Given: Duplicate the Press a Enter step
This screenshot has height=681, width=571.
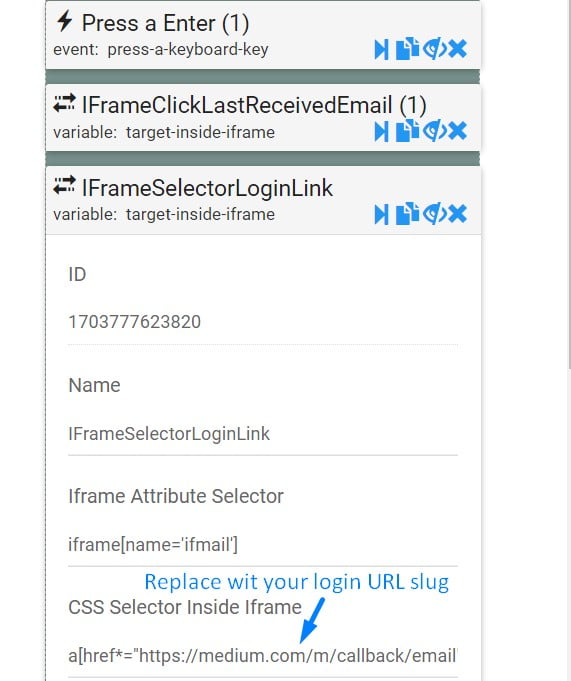Looking at the screenshot, I should 407,49.
